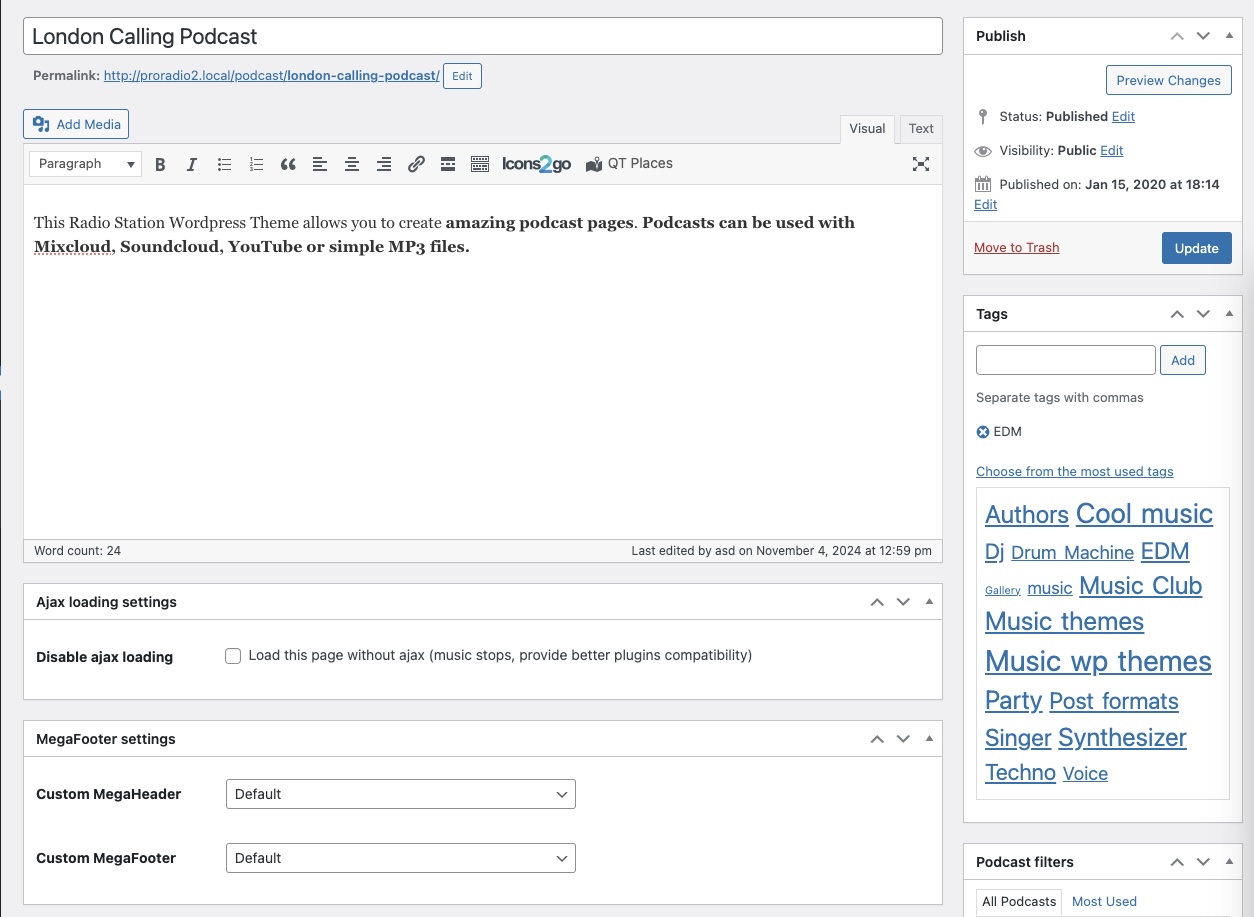Open the Icons2go icon picker
Viewport: 1254px width, 917px height.
pos(536,165)
